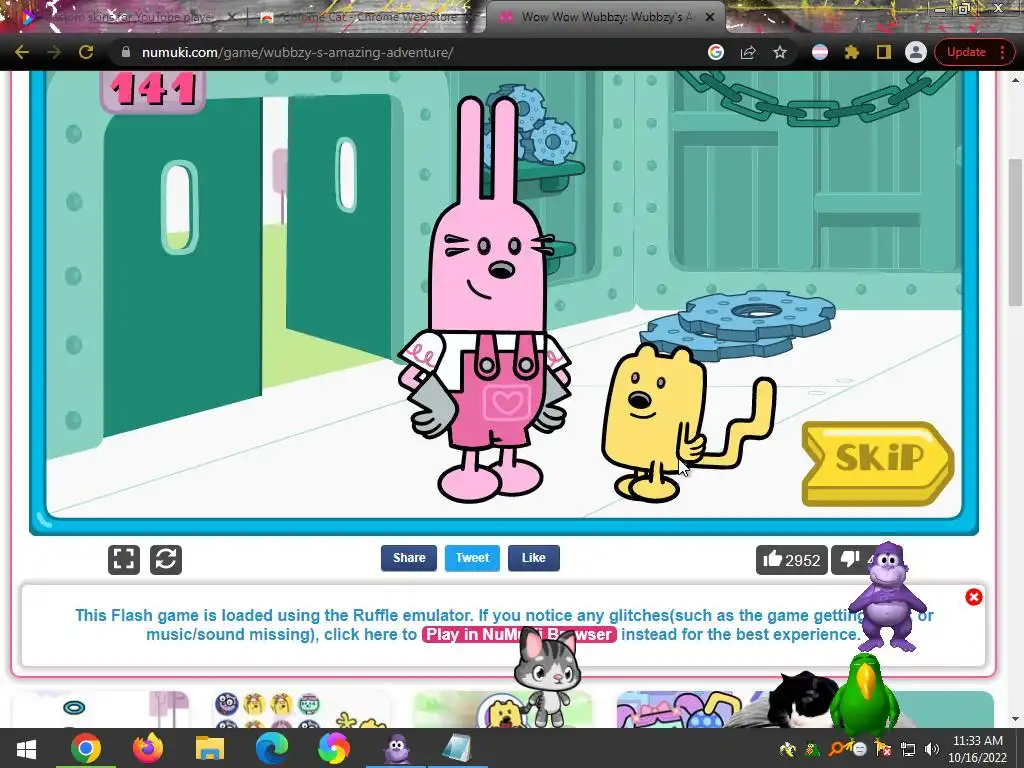Enter fullscreen mode for the game

tap(123, 560)
